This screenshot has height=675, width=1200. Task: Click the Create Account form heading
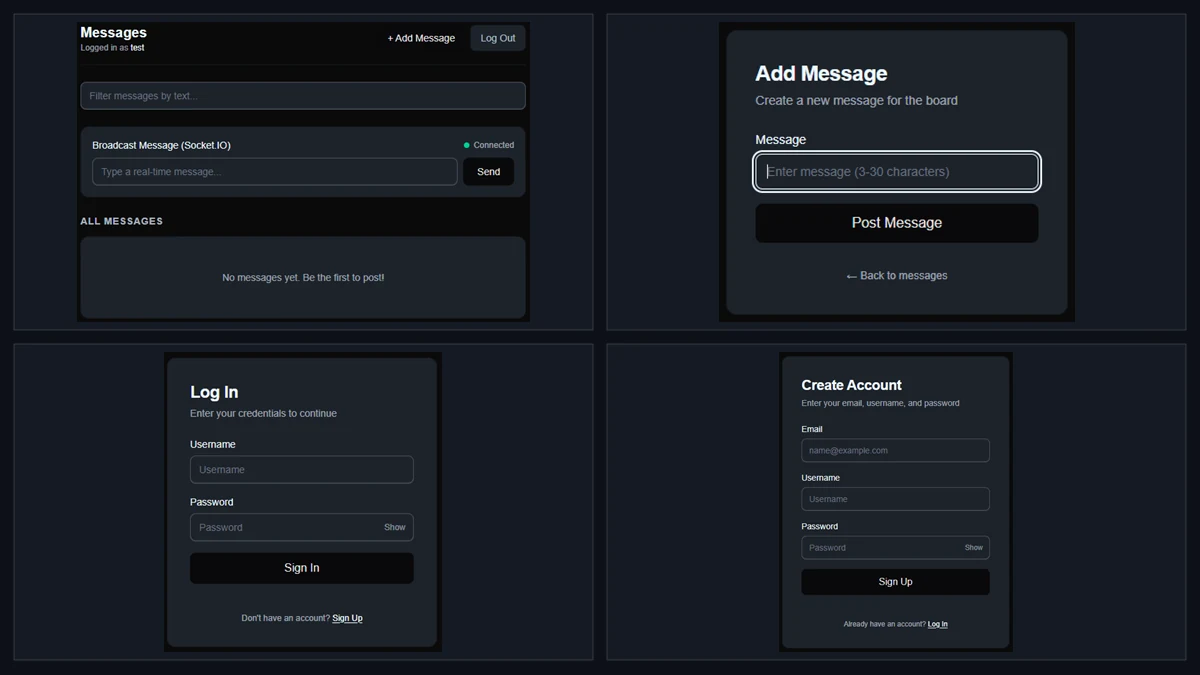coord(851,385)
